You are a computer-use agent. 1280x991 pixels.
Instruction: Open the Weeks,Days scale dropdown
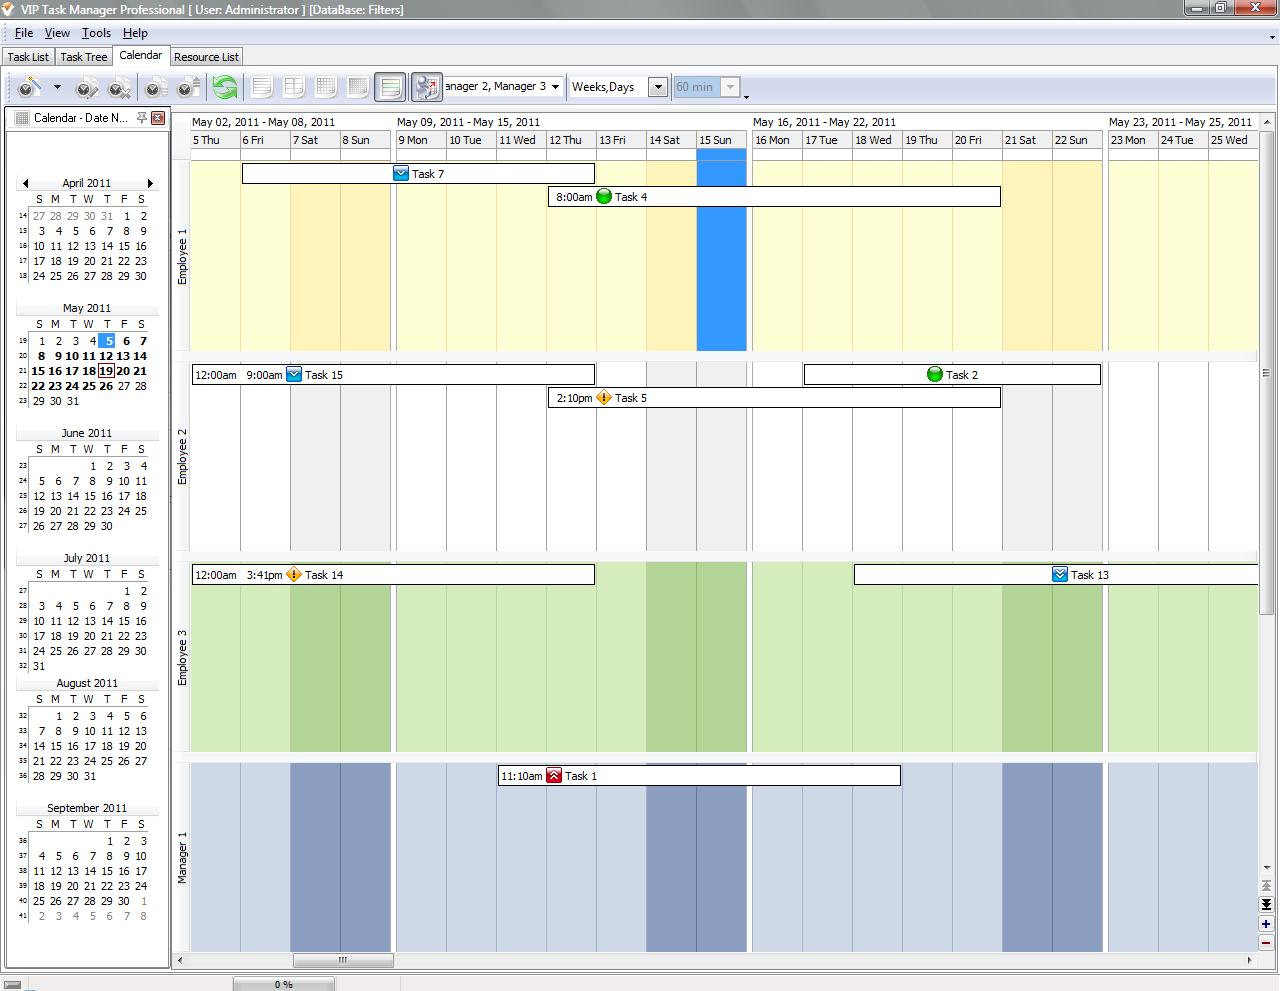658,87
